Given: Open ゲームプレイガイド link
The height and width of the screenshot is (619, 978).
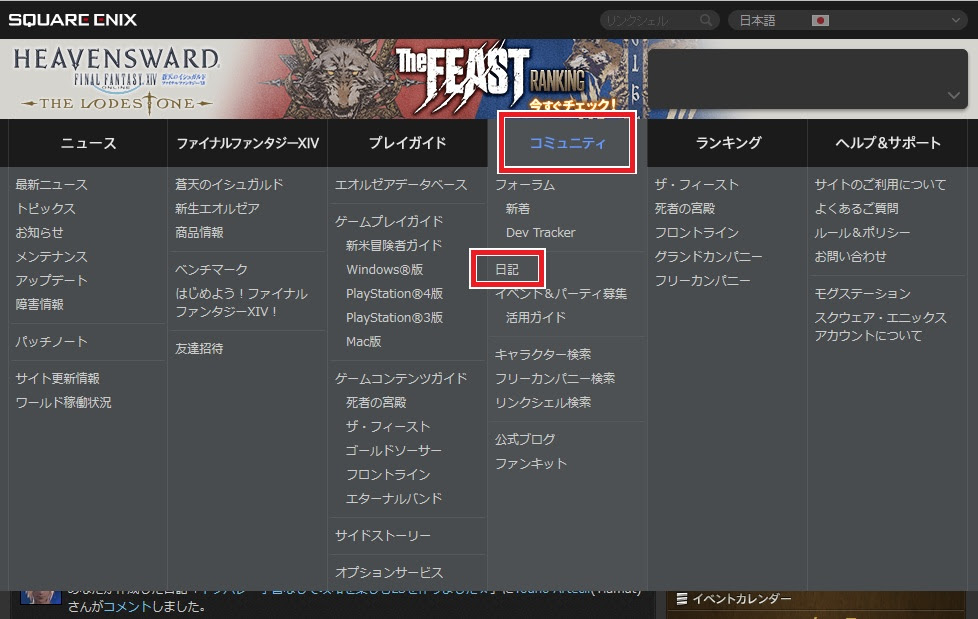Looking at the screenshot, I should 389,222.
